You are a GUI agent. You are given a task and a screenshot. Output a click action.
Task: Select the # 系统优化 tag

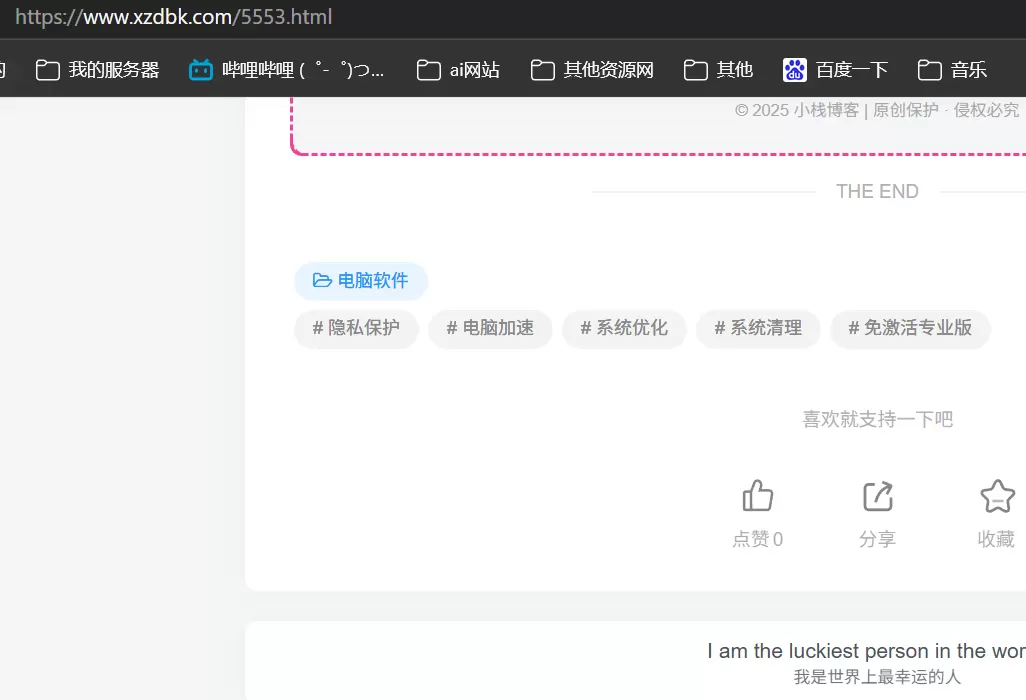tap(624, 328)
